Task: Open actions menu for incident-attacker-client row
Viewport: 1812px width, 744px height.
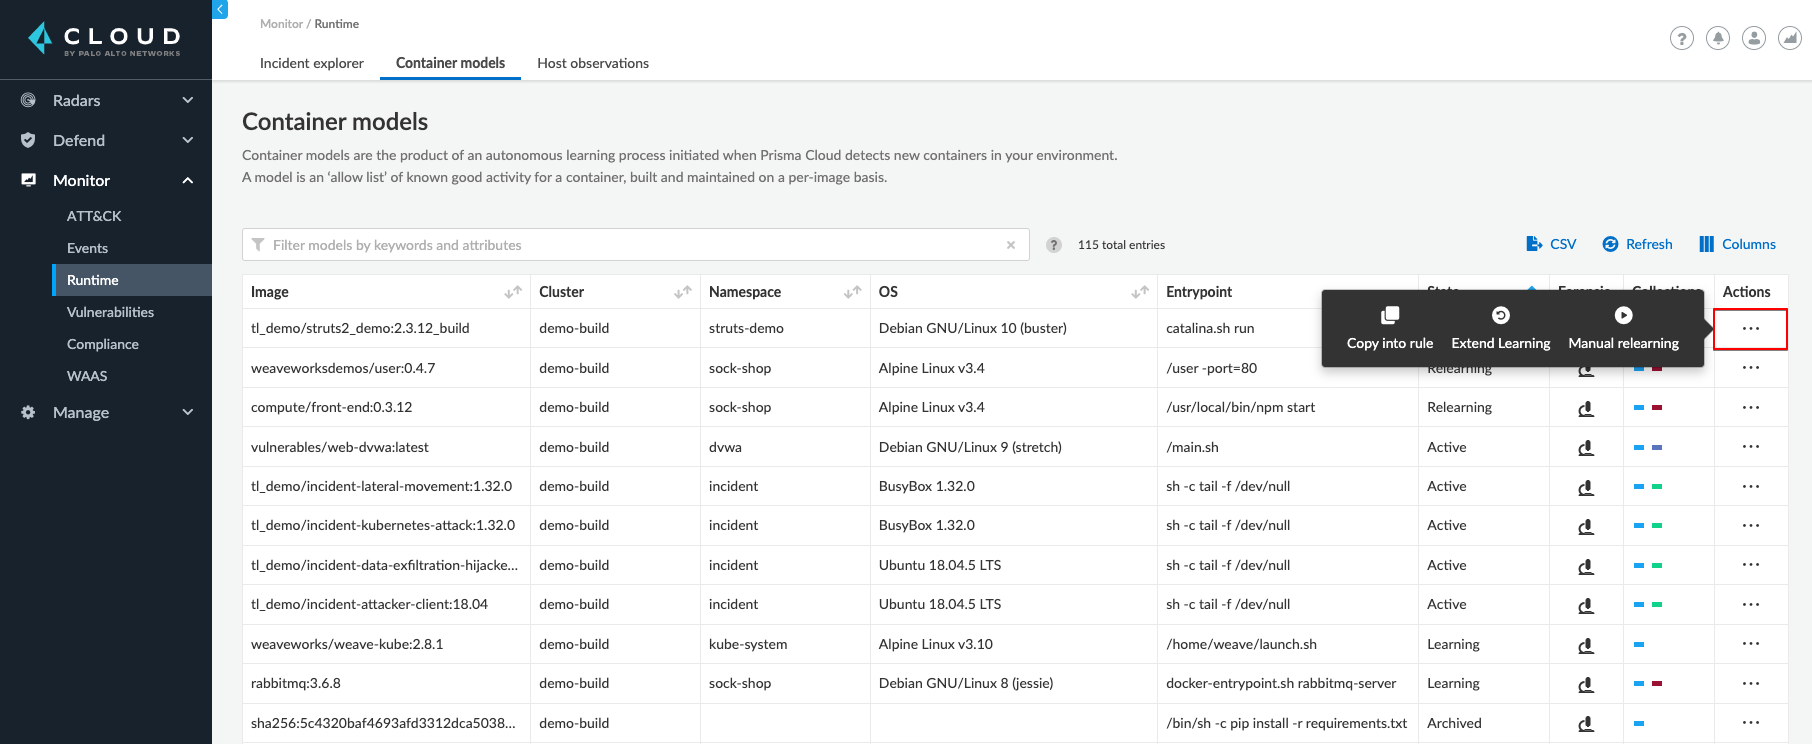Action: 1751,604
